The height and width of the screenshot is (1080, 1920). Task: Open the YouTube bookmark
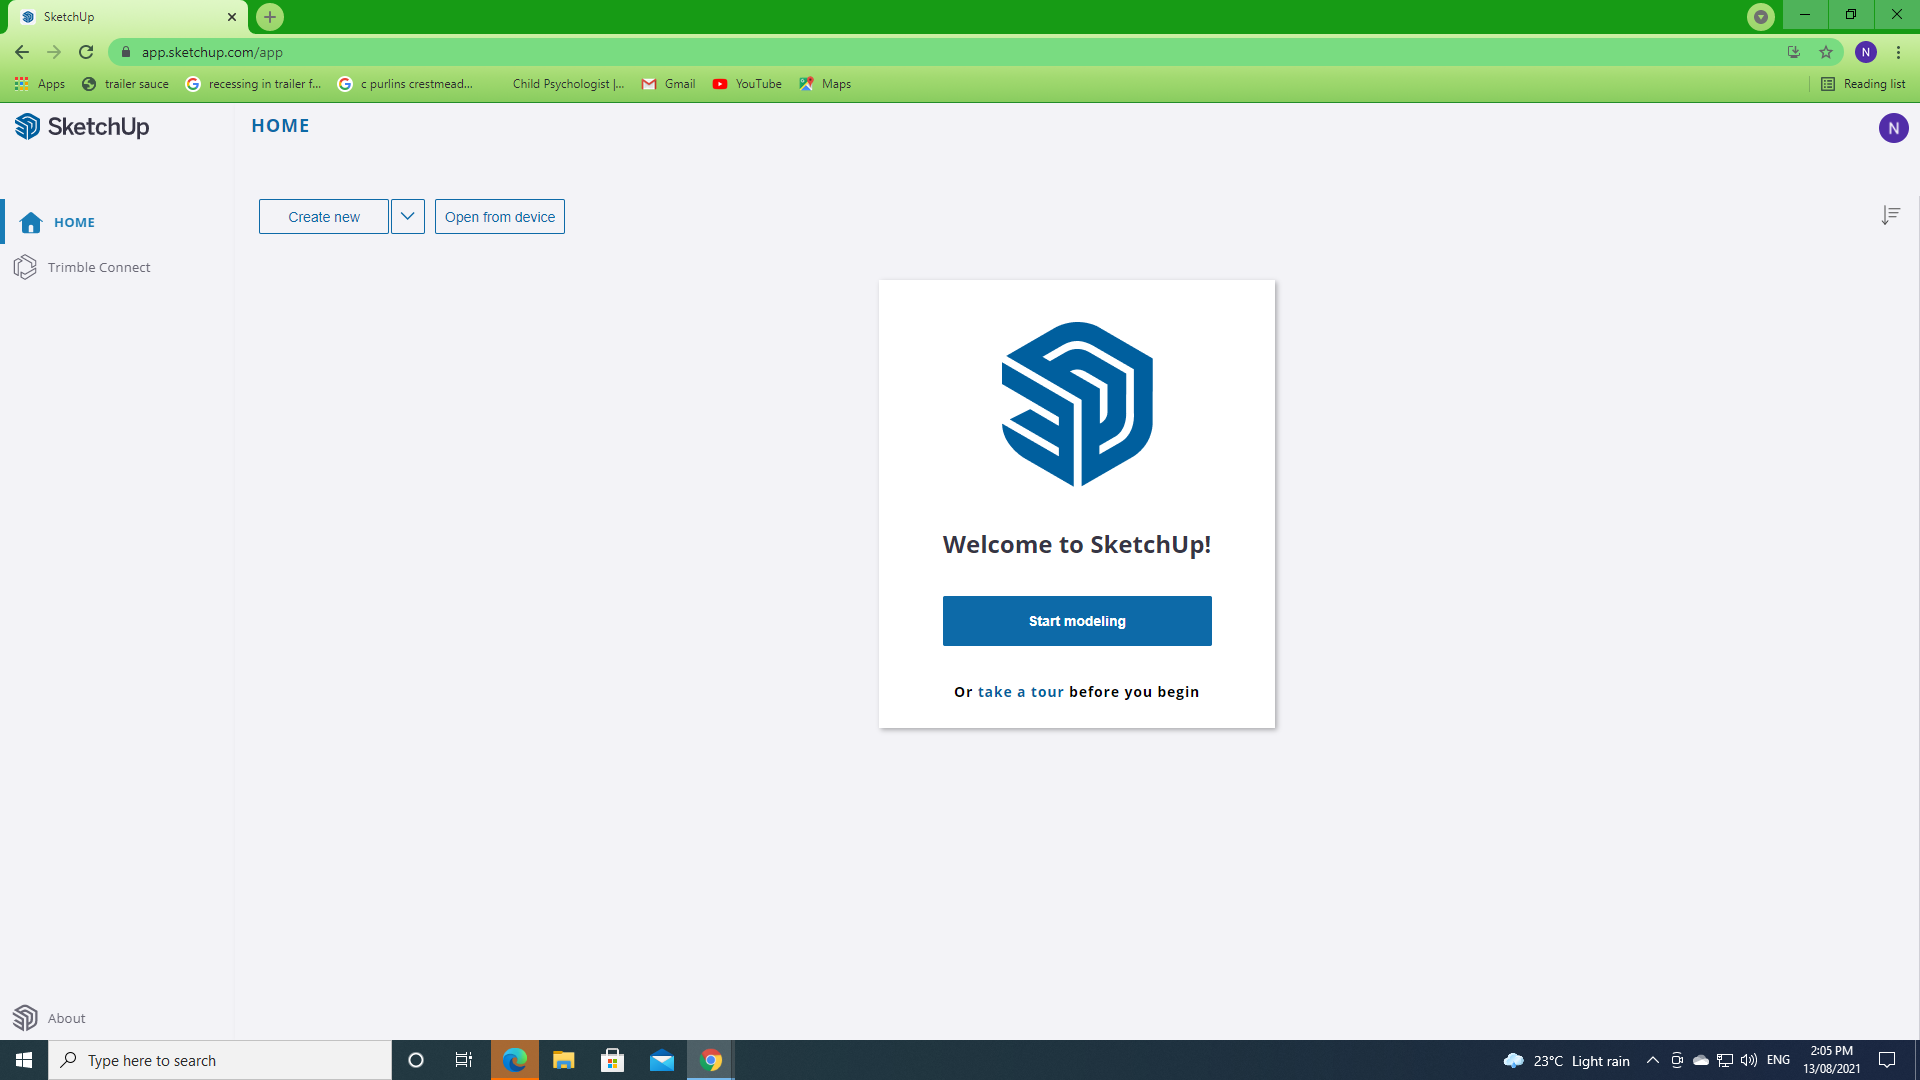pos(747,84)
